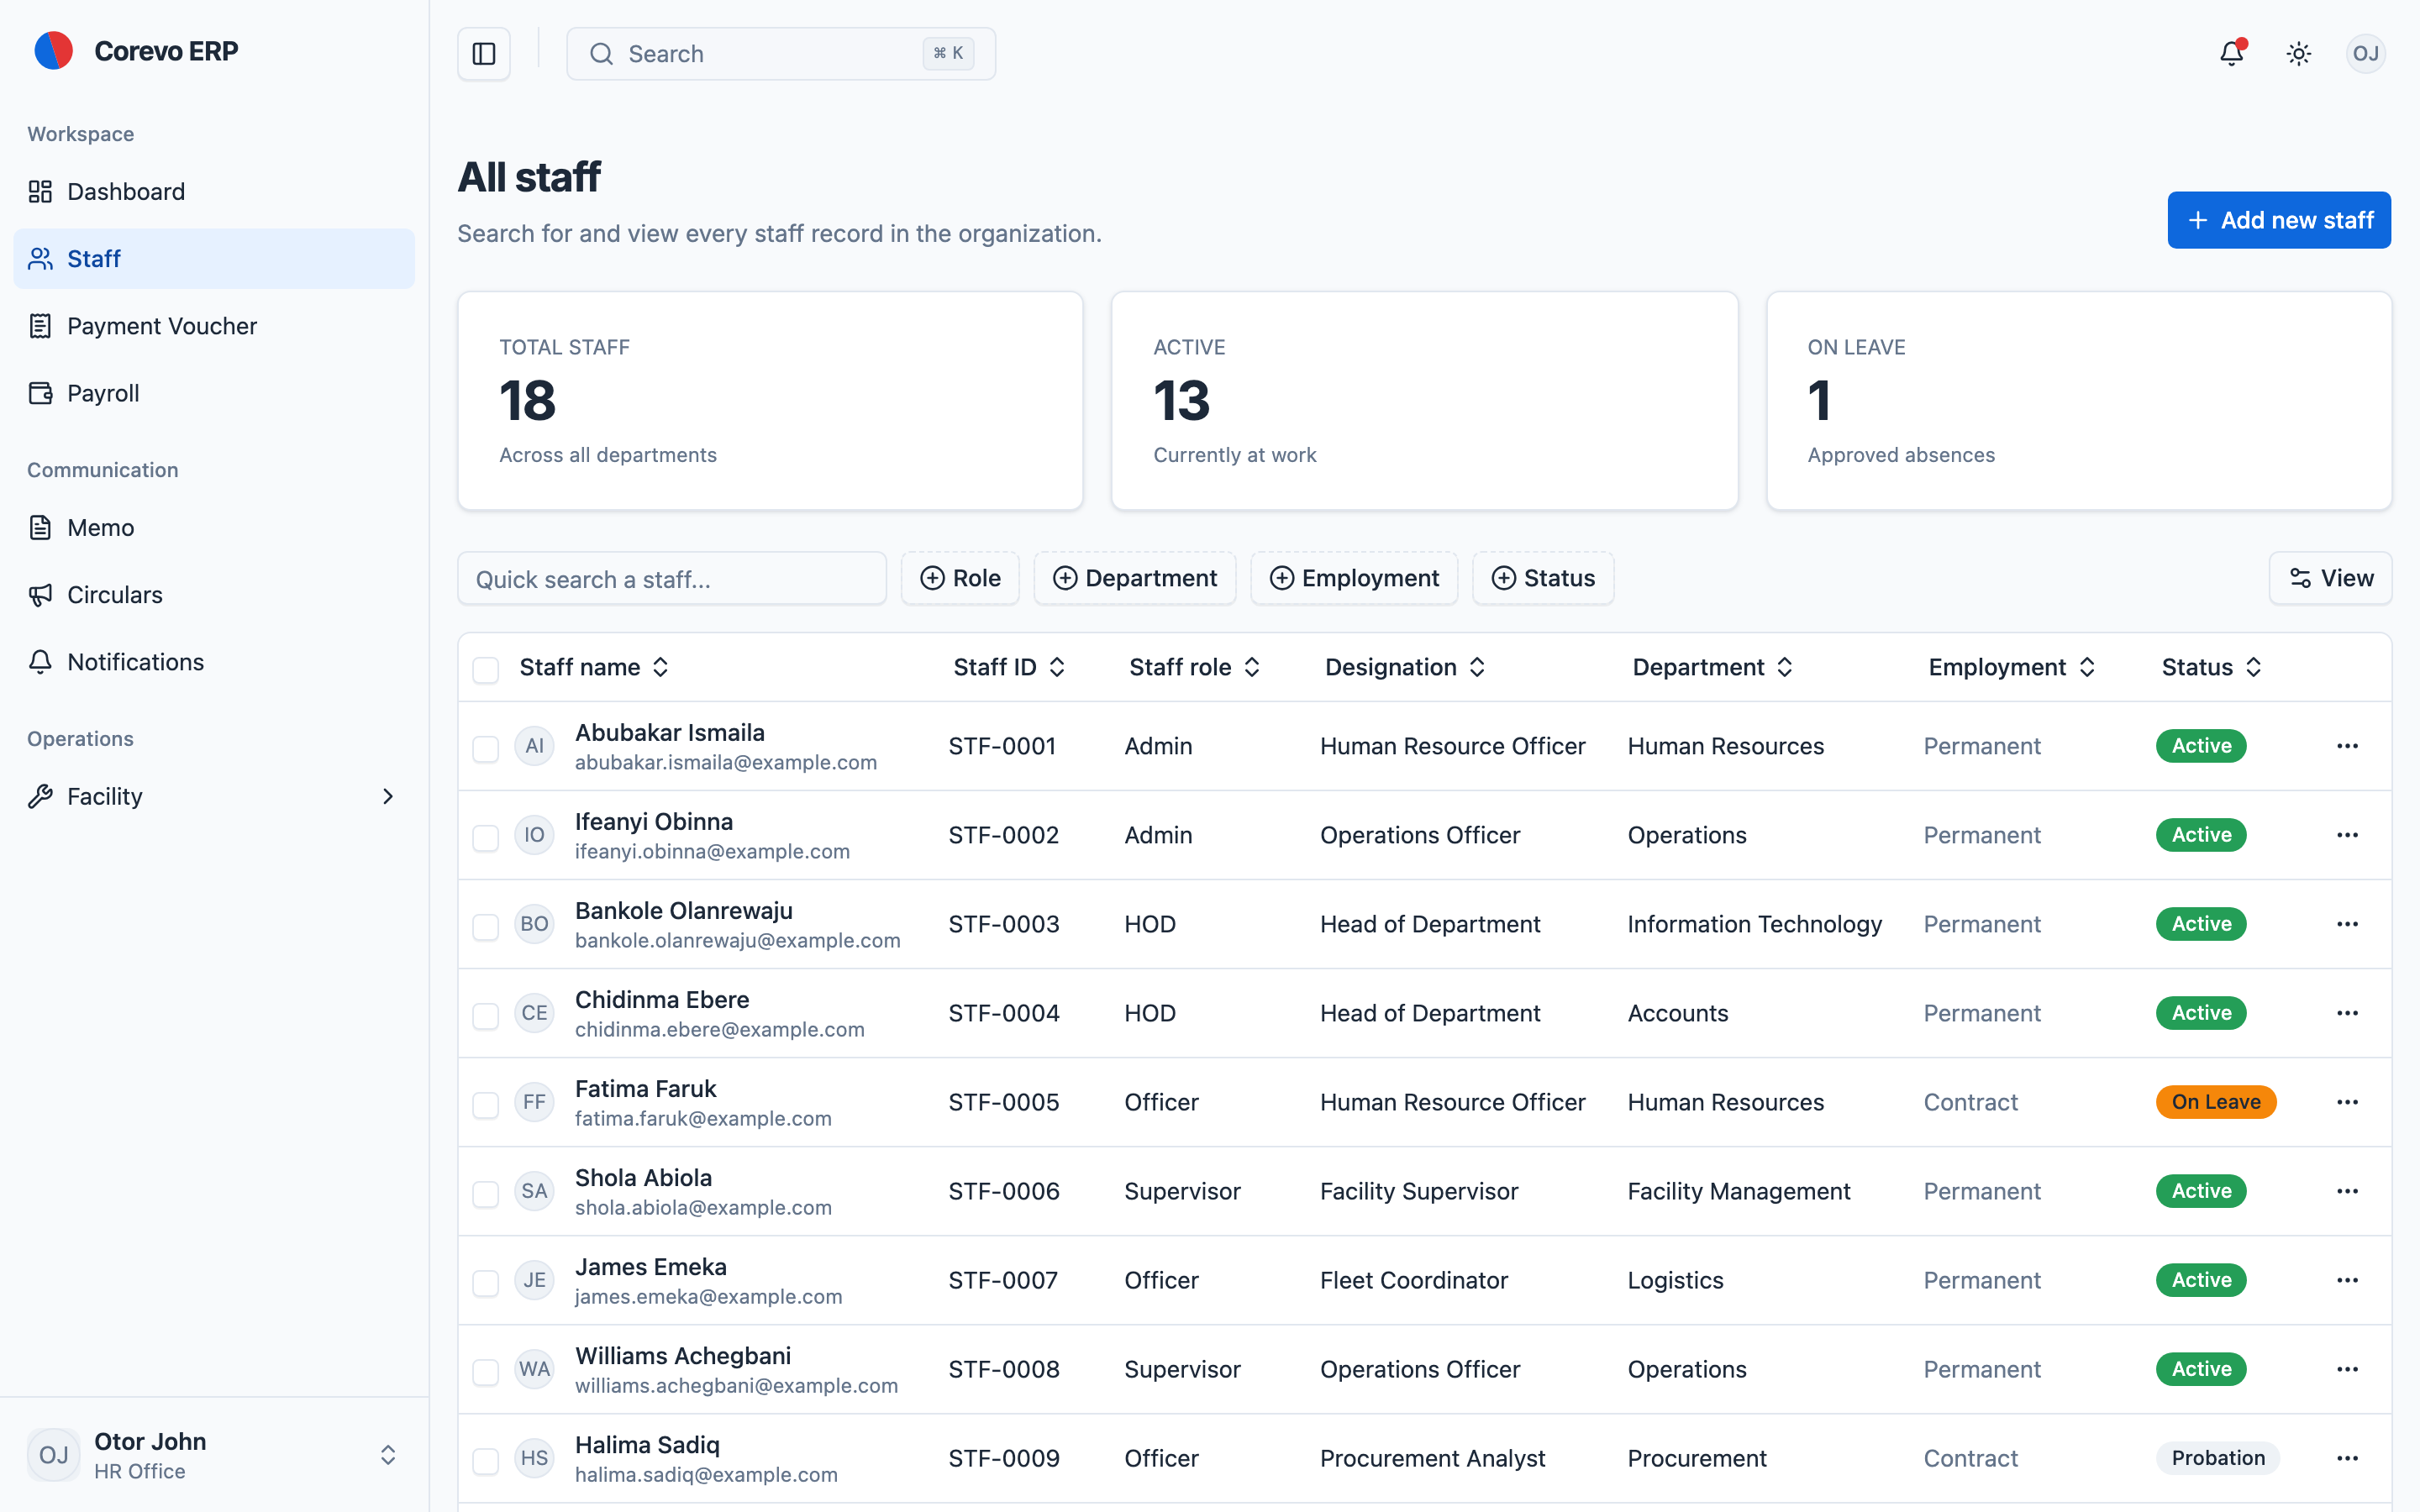This screenshot has height=1512, width=2420.
Task: Expand the Facility sidebar section
Action: click(214, 796)
